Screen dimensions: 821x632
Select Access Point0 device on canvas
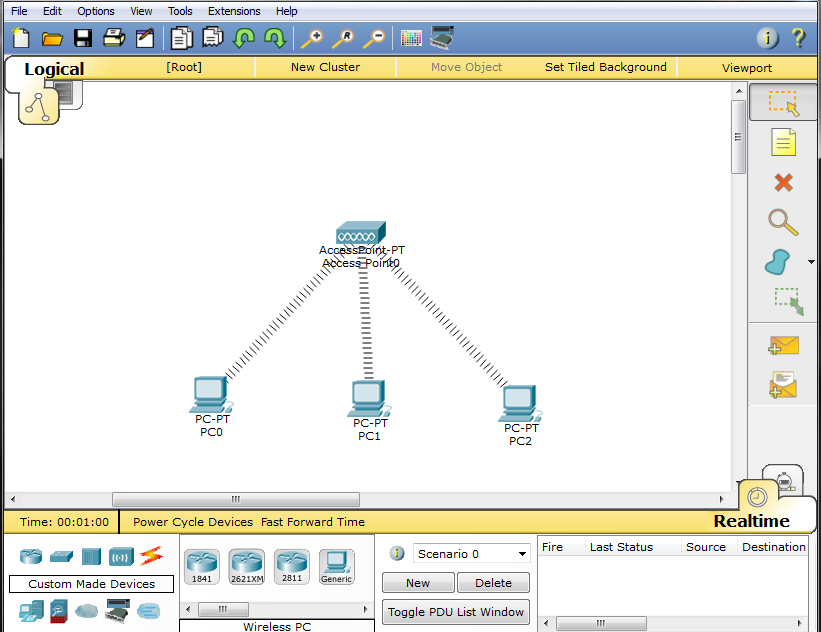tap(361, 234)
